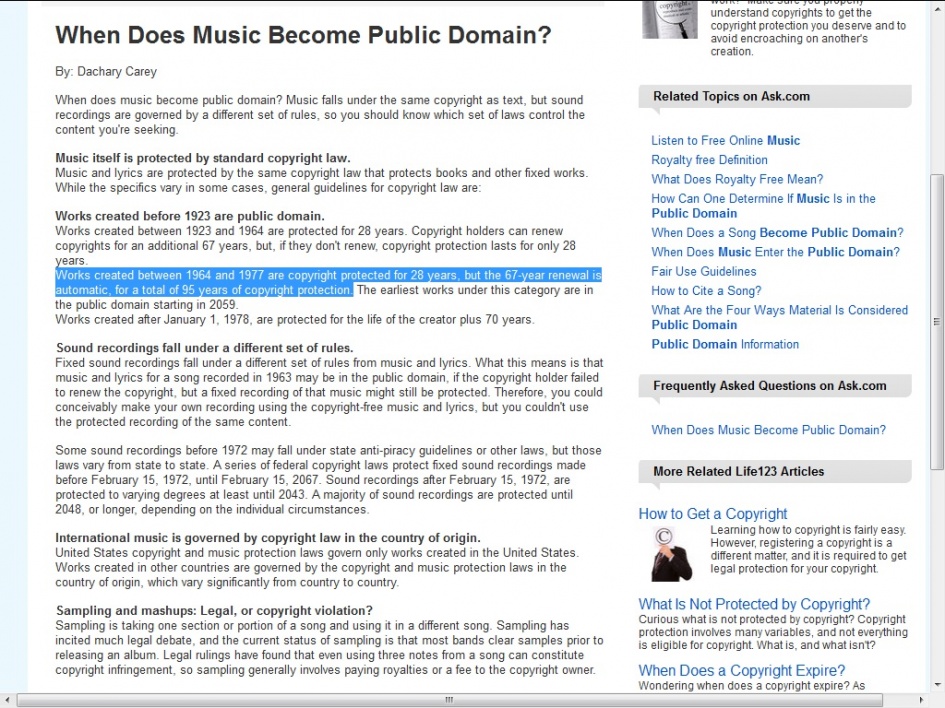Image resolution: width=945 pixels, height=708 pixels.
Task: Click the copyright document thumbnail at top
Action: [669, 19]
